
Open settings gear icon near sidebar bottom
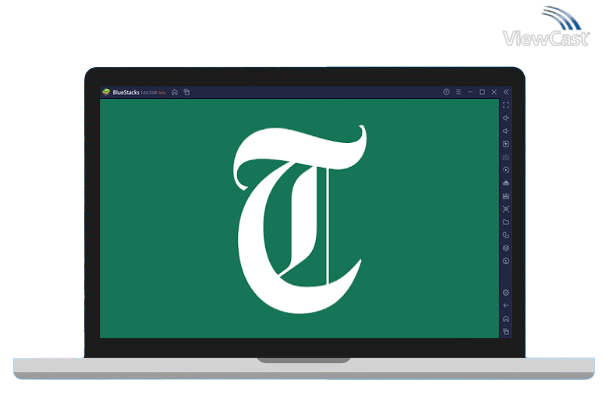(x=506, y=293)
